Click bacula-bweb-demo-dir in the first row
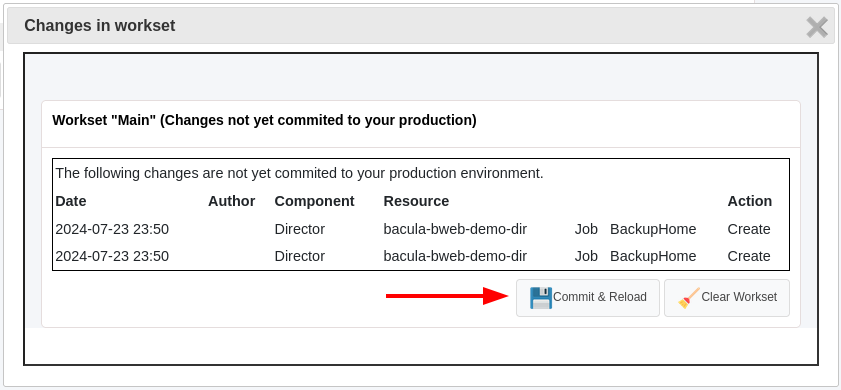The height and width of the screenshot is (390, 841). 455,230
